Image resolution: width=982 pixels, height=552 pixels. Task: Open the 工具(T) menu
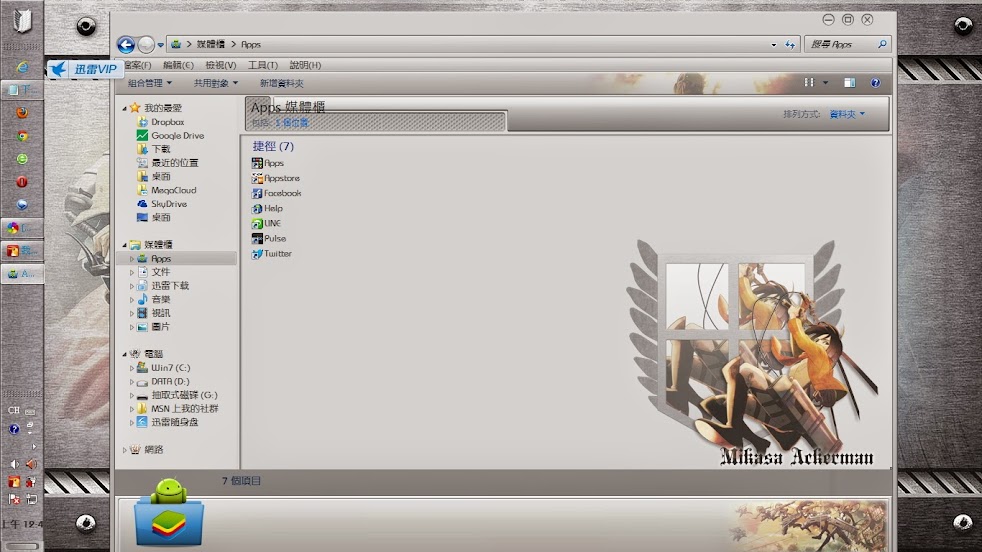262,65
